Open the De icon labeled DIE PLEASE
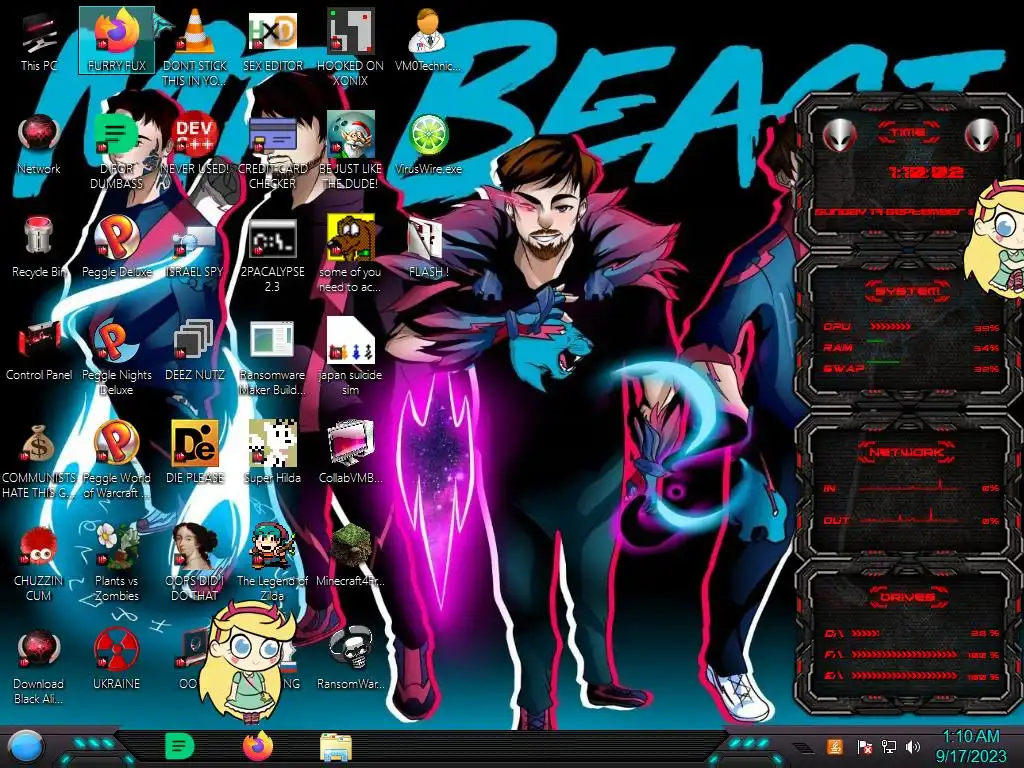 click(195, 452)
